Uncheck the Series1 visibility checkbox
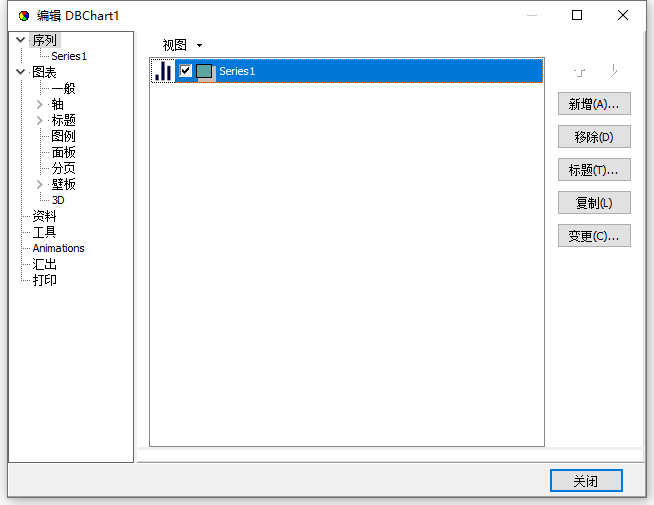This screenshot has width=654, height=505. coord(185,70)
